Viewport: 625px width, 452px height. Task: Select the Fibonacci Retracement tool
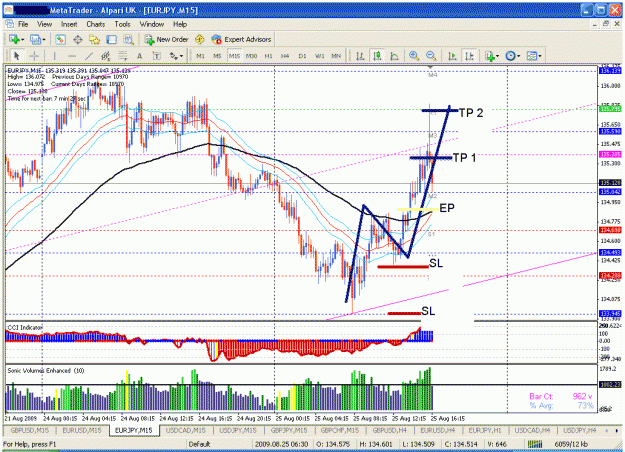tap(123, 56)
